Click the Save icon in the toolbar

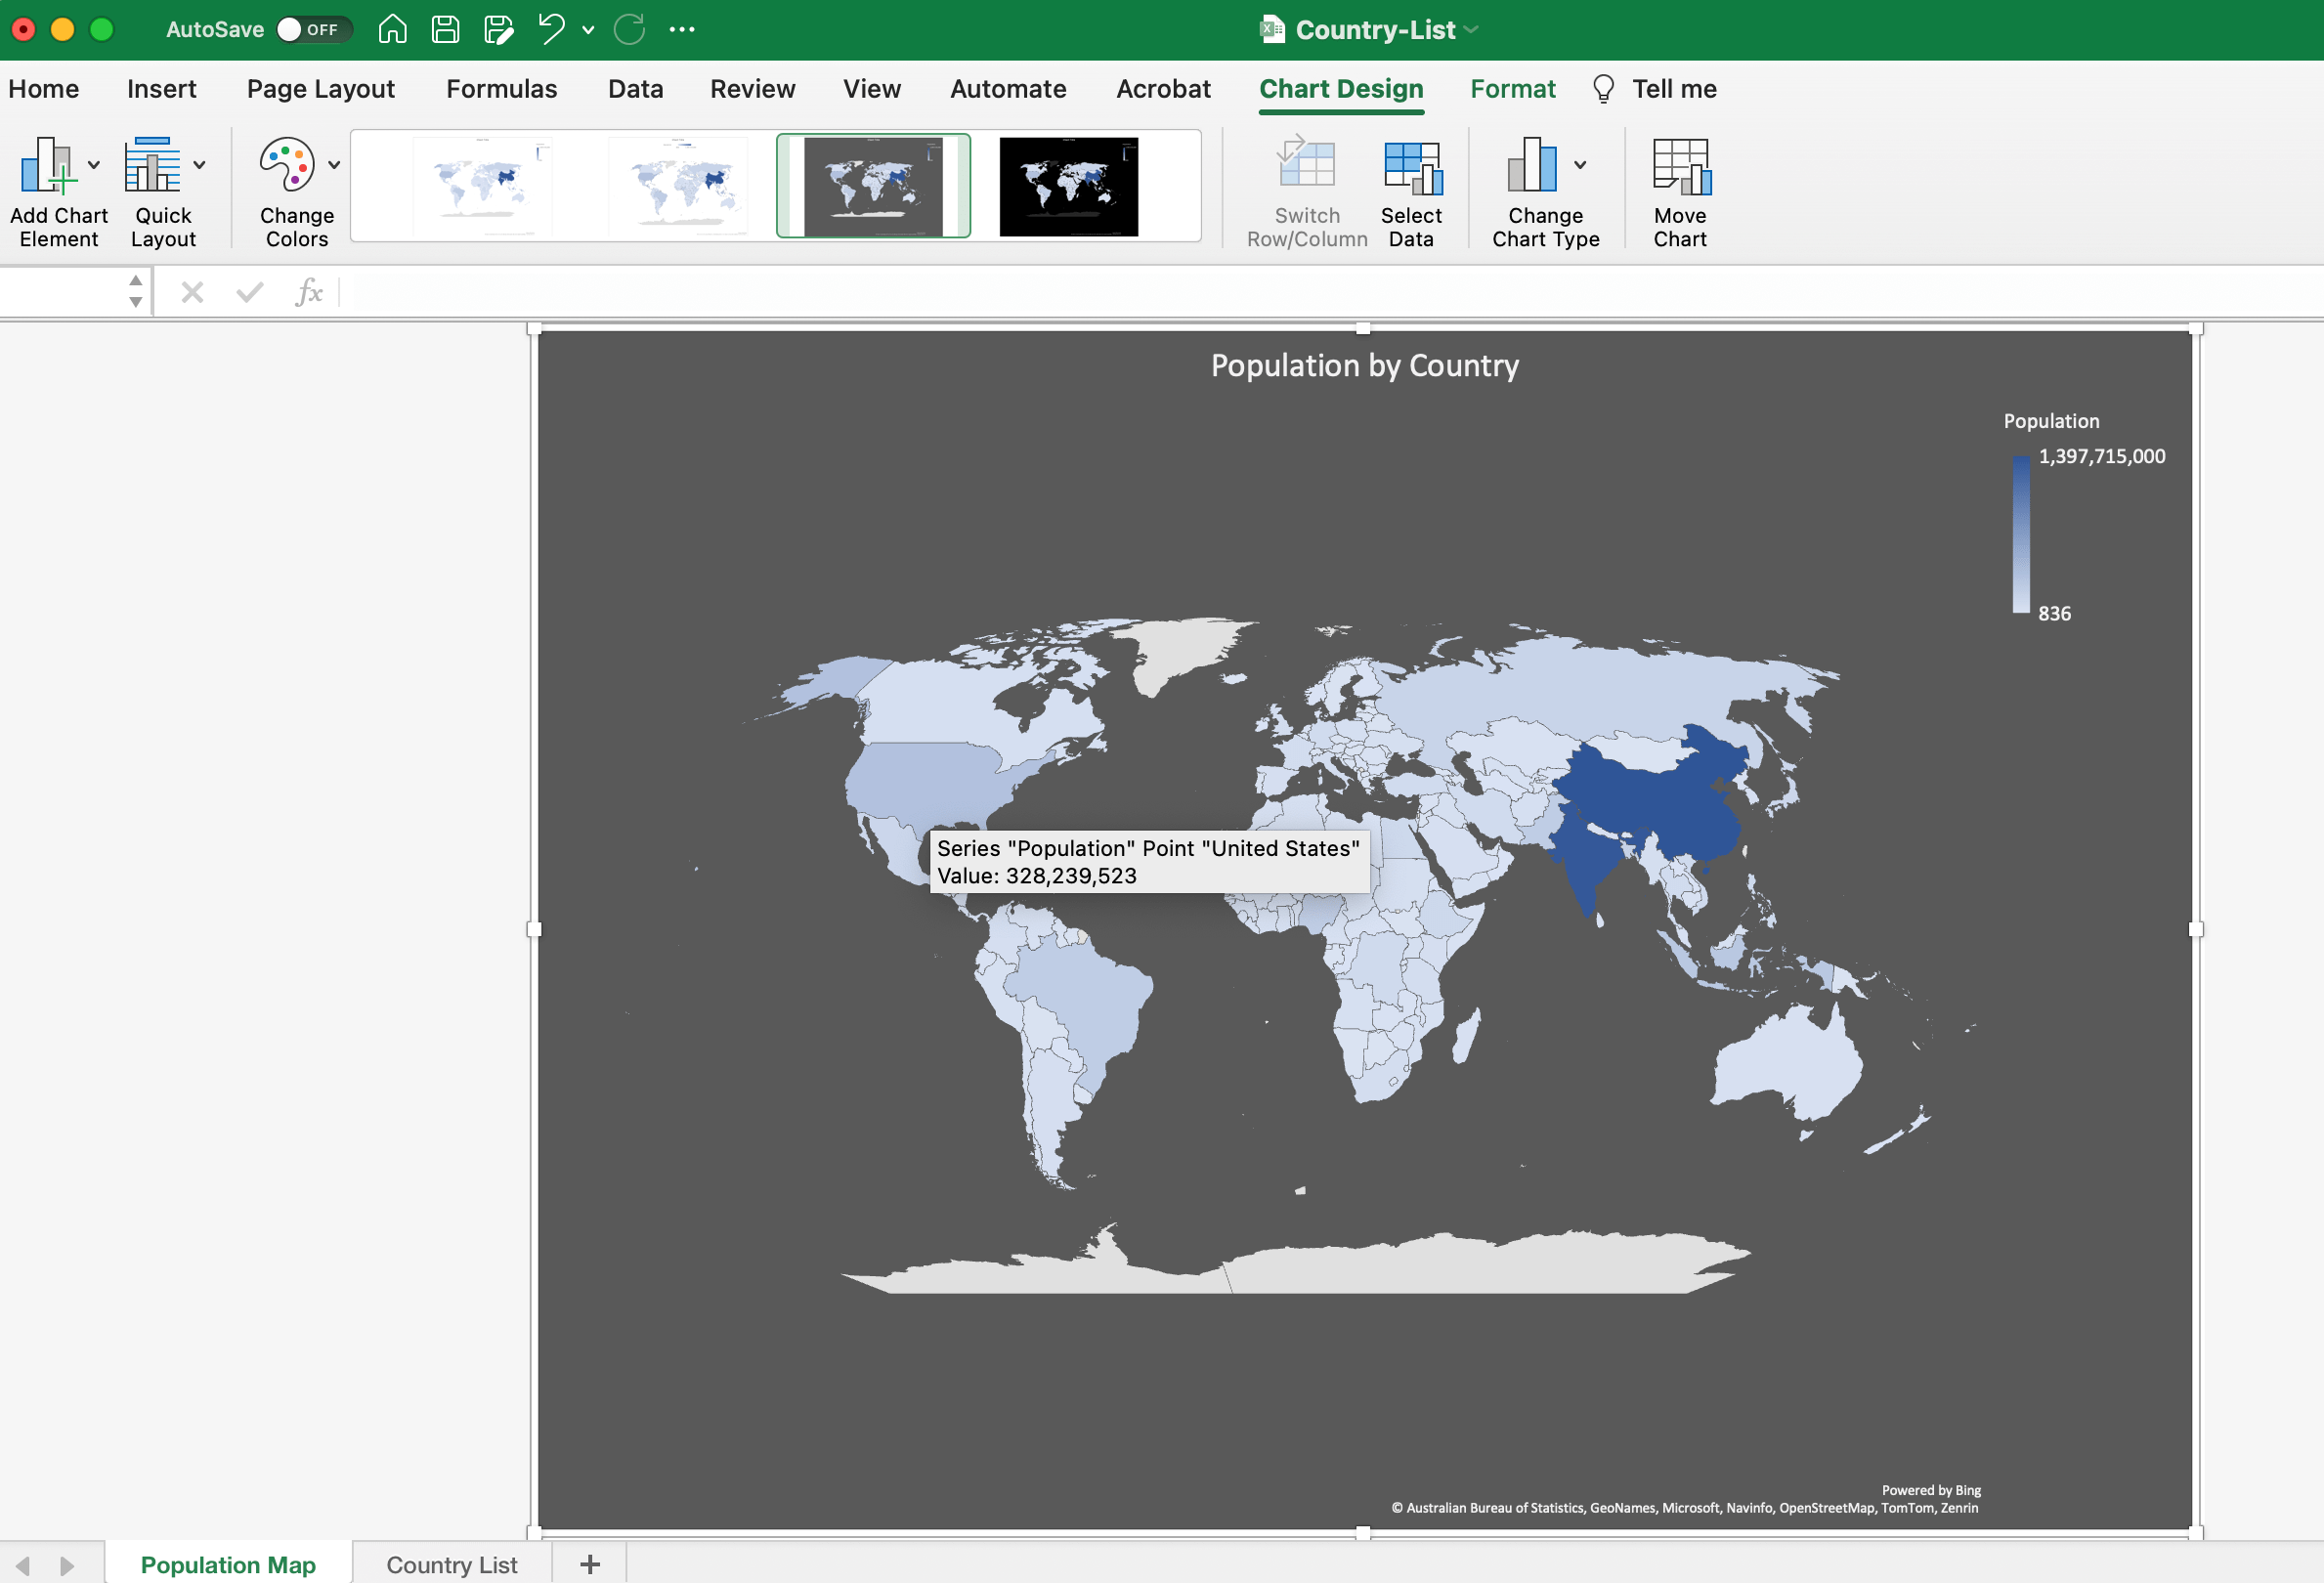coord(445,29)
